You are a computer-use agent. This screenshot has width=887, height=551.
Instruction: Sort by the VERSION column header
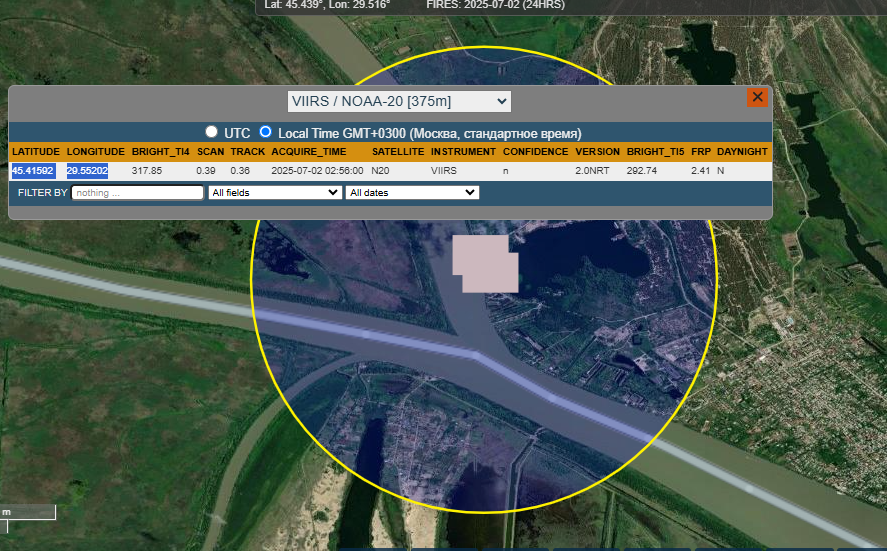(597, 152)
